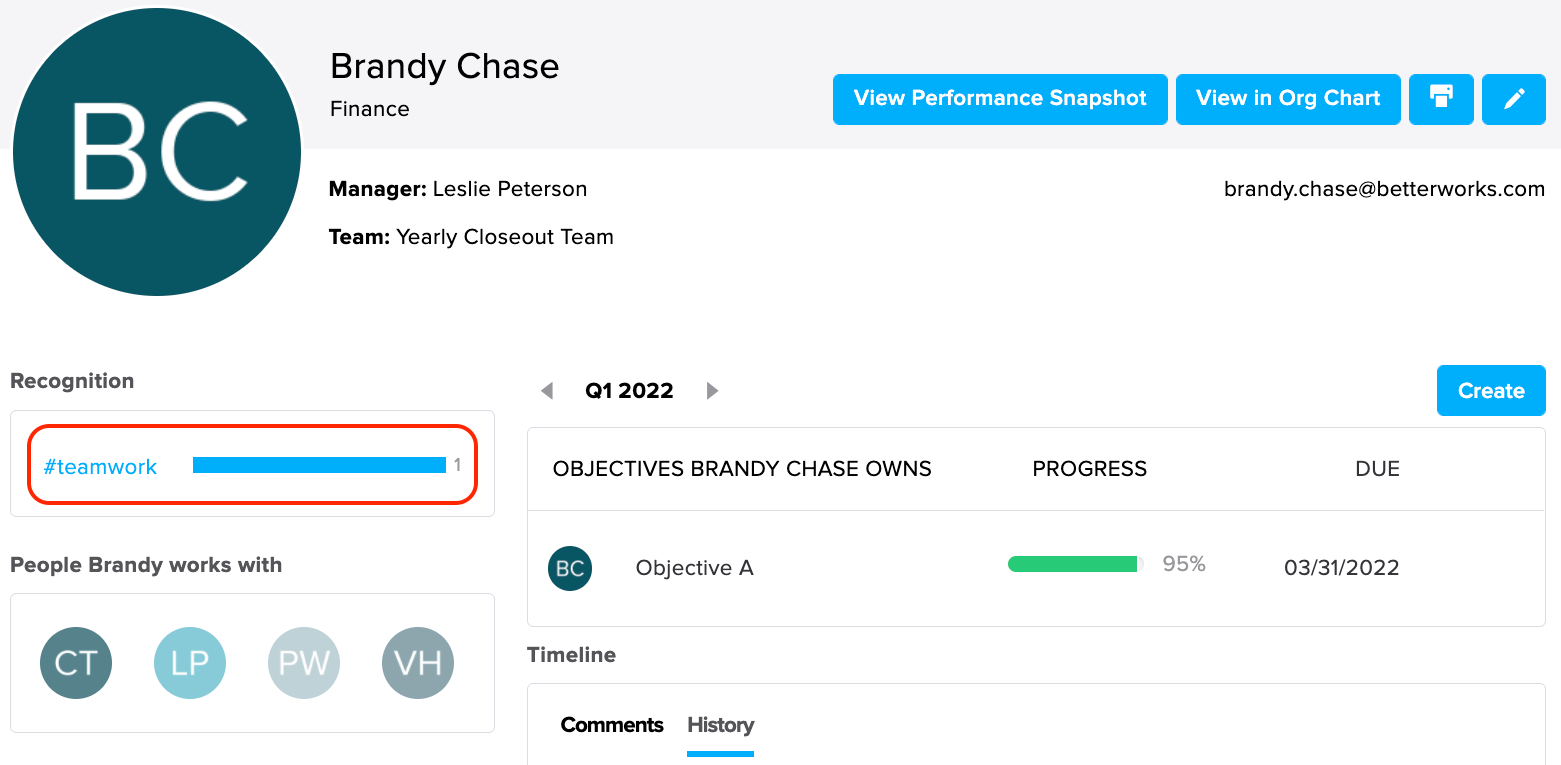The image size is (1561, 765).
Task: Click the Create button
Action: pos(1491,391)
